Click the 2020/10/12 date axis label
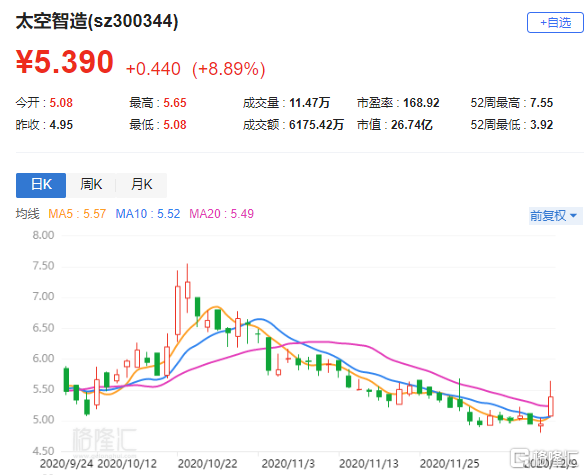Screen dimensions: 585x475 (127, 464)
